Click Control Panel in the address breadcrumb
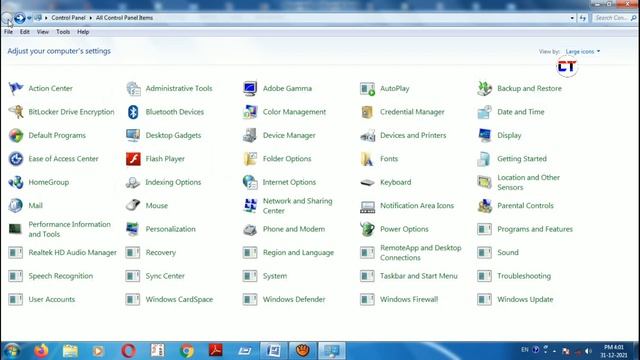This screenshot has height=360, width=640. [x=68, y=18]
